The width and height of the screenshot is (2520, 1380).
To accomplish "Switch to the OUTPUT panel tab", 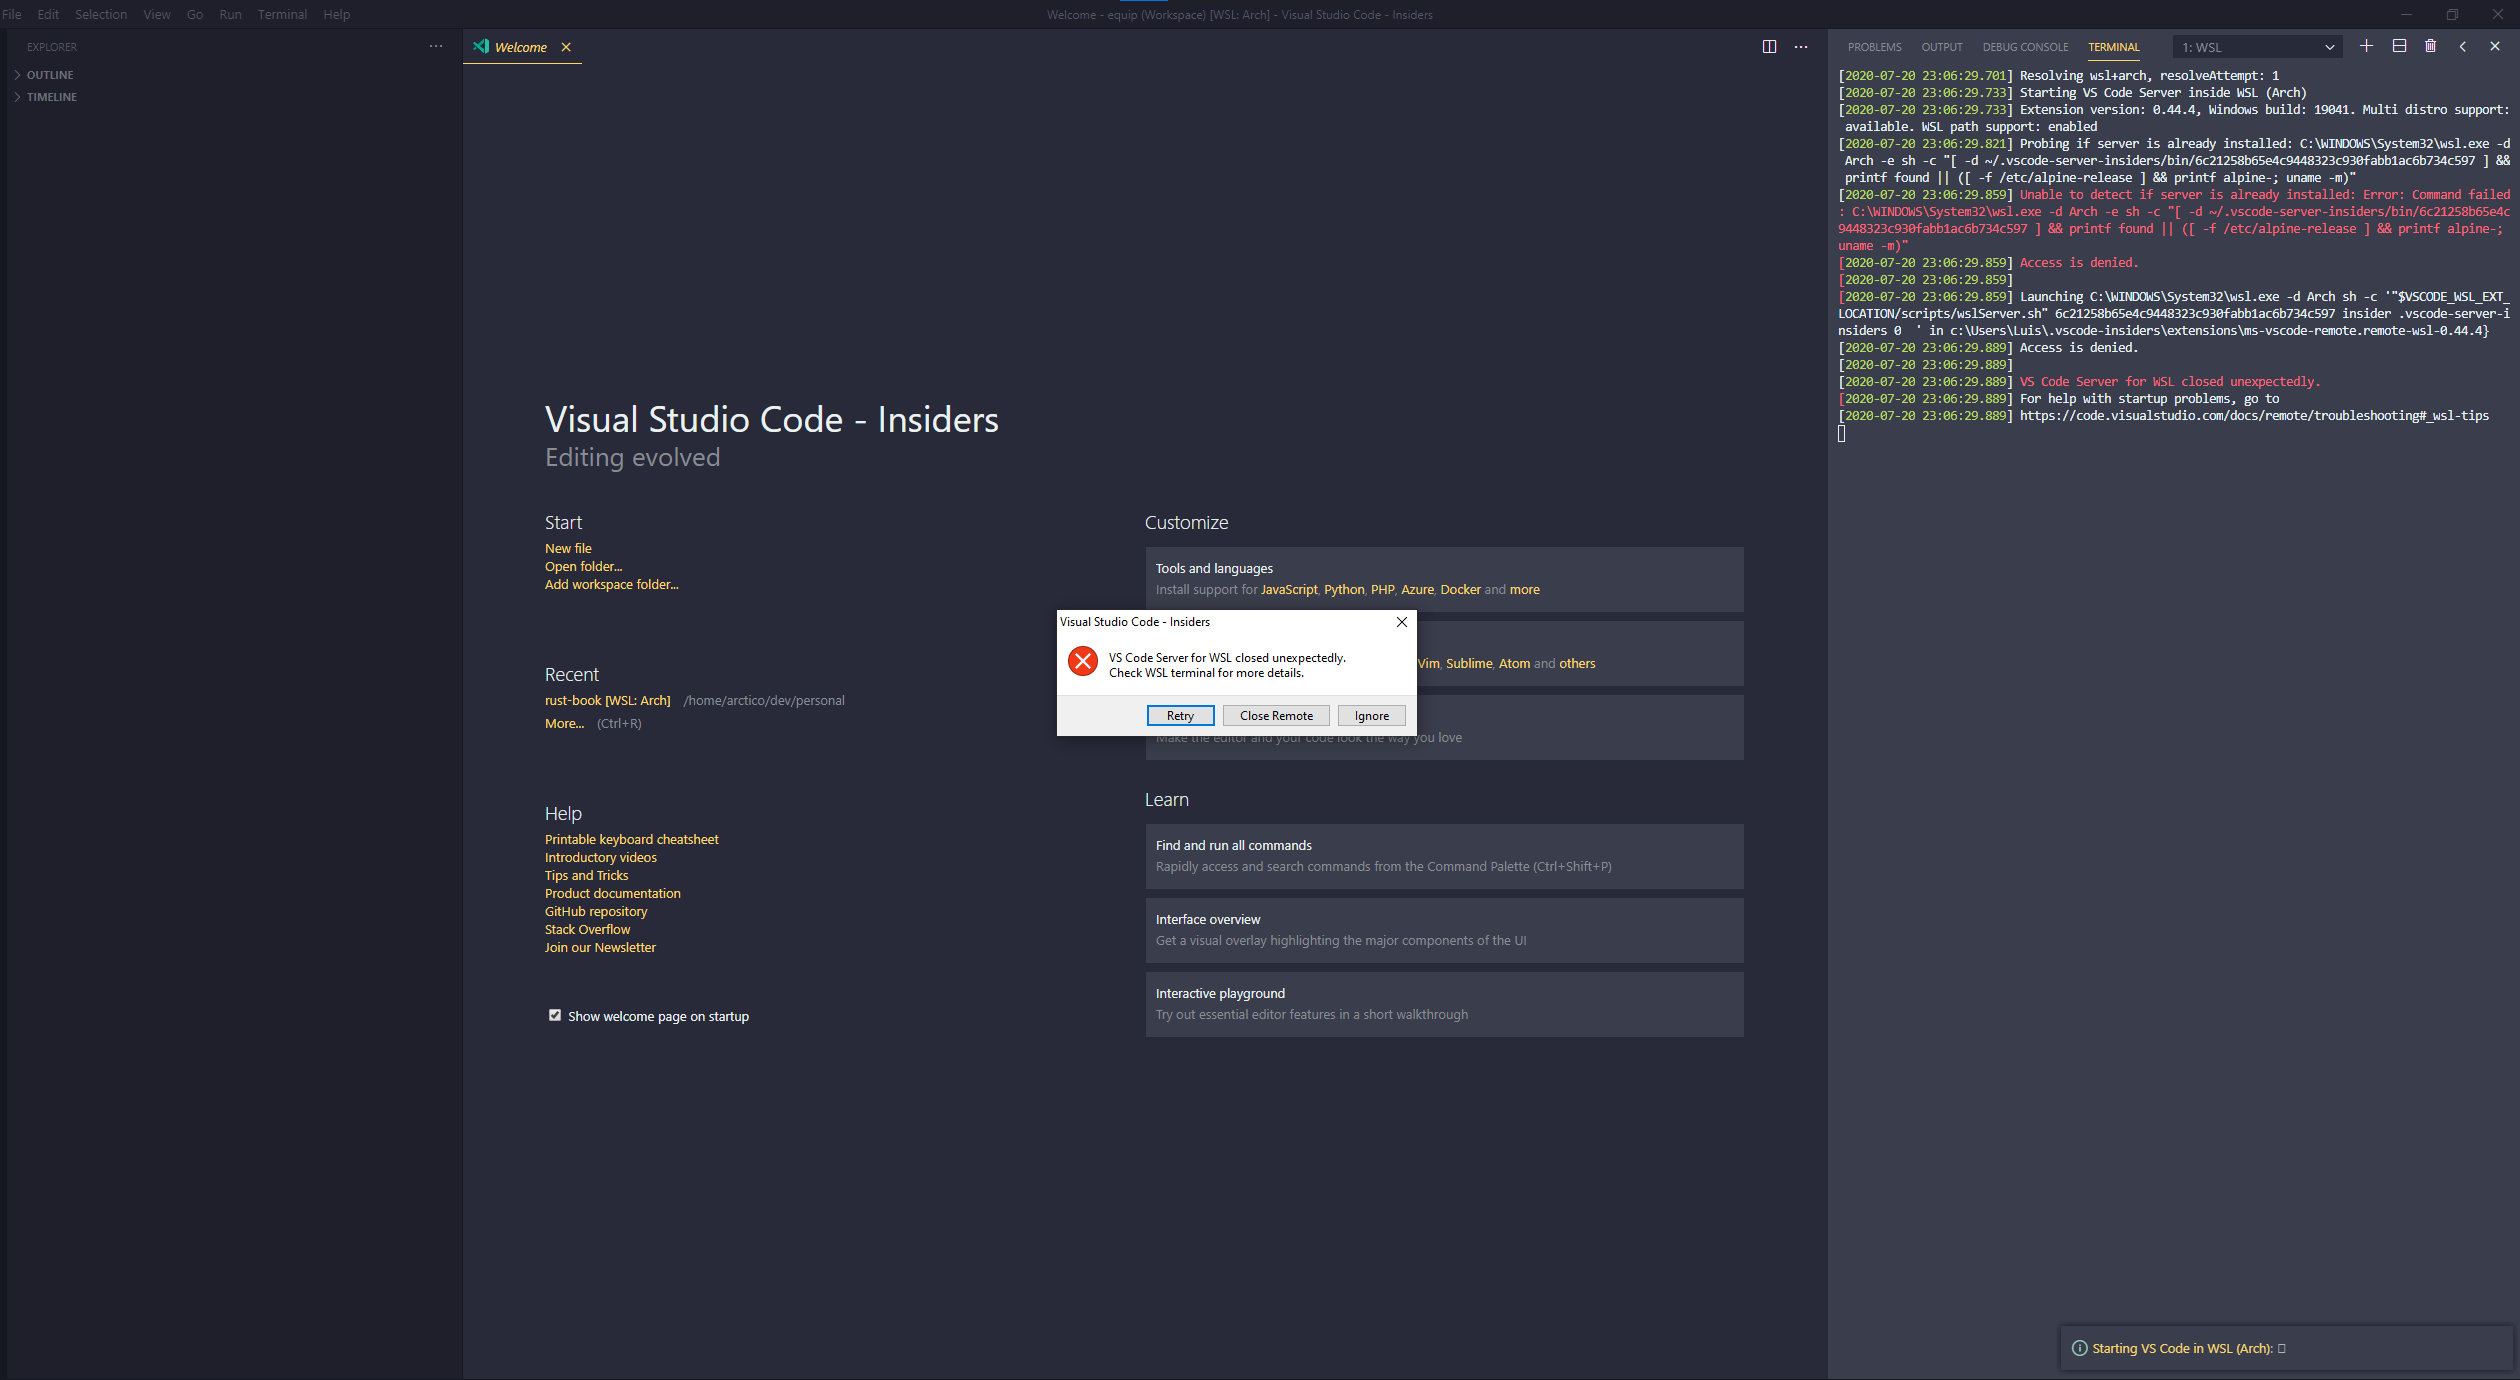I will click(1942, 47).
